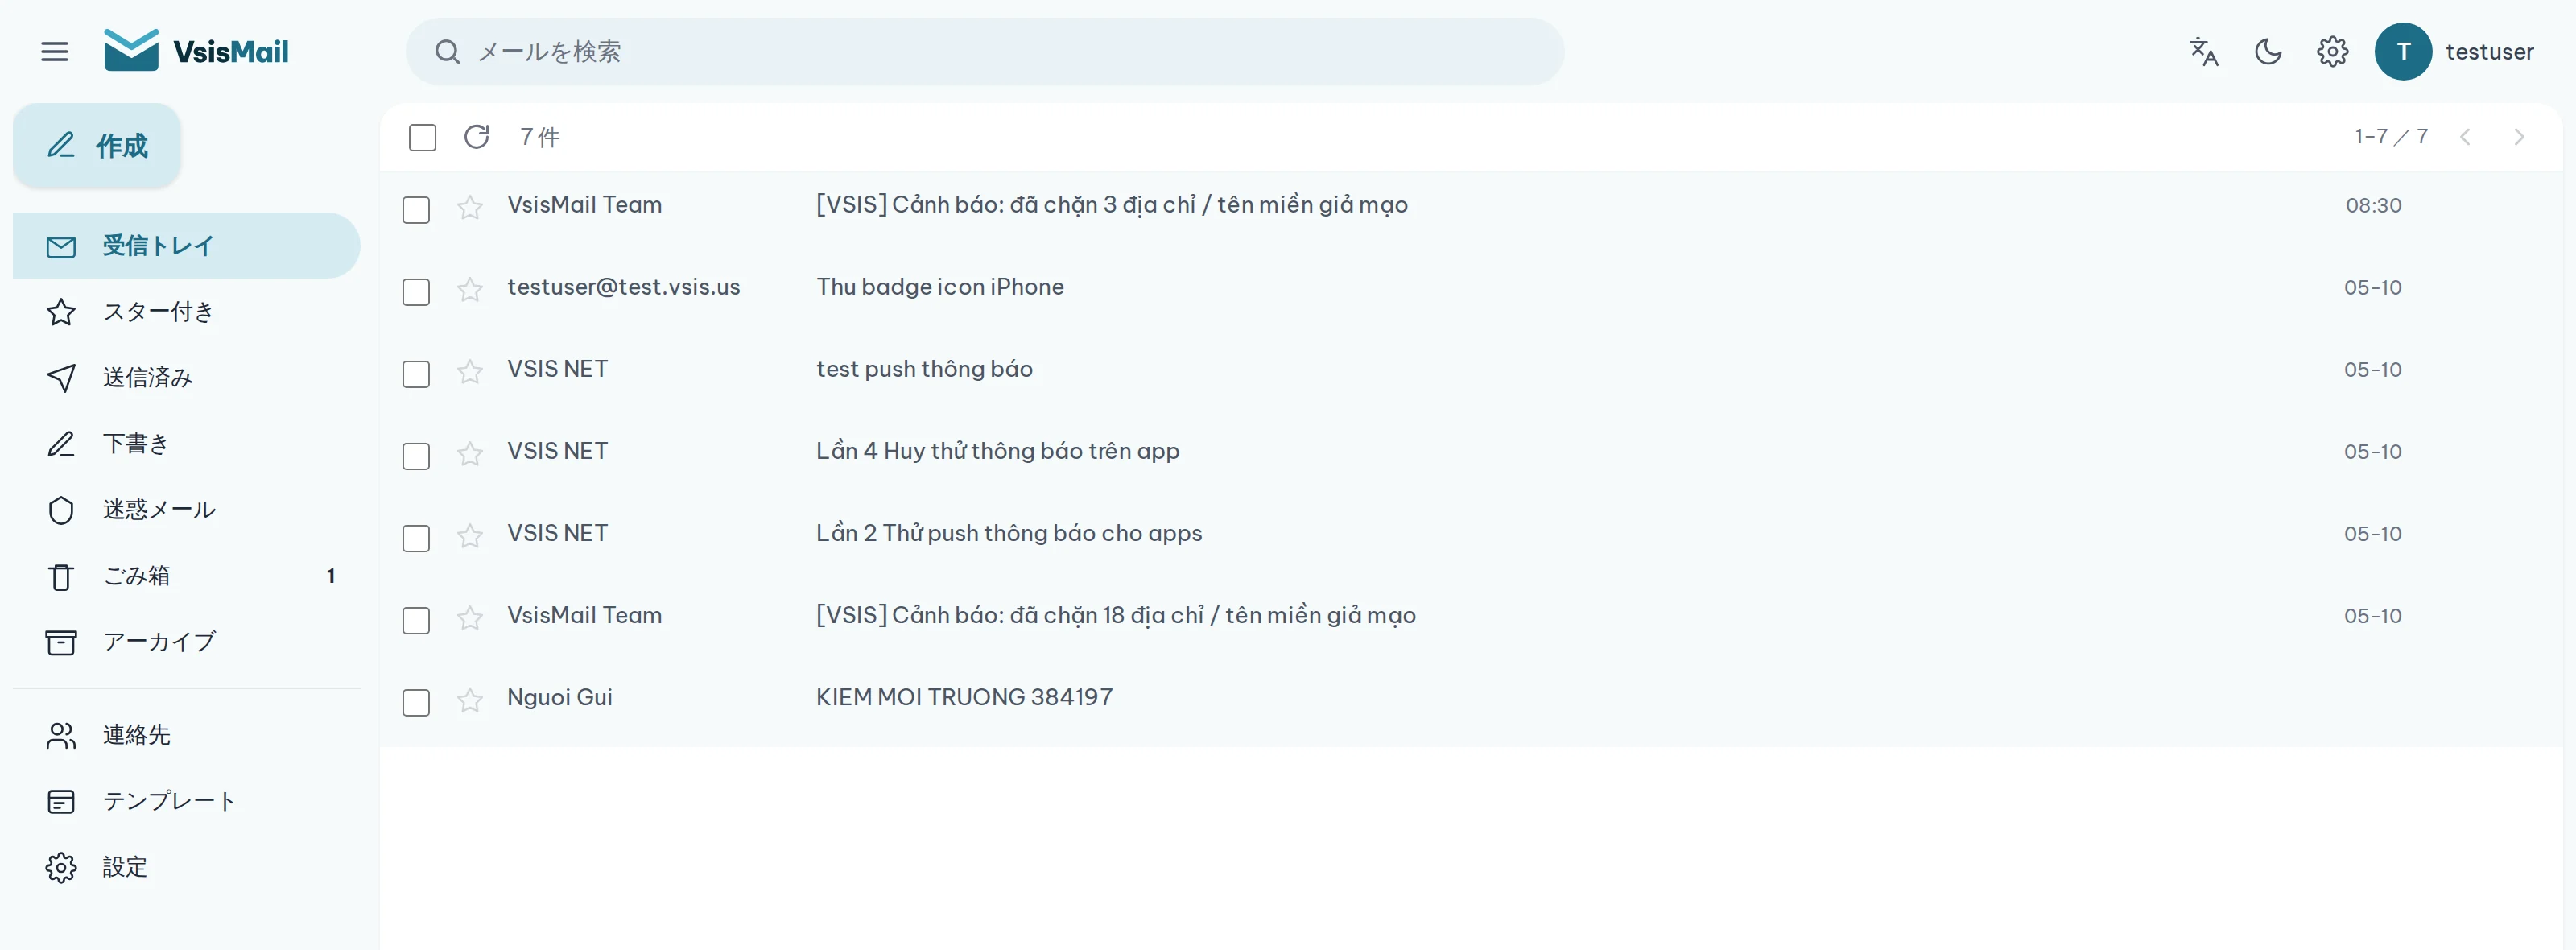Open email 'Lần 2 Thử push thông báo'

[1009, 533]
